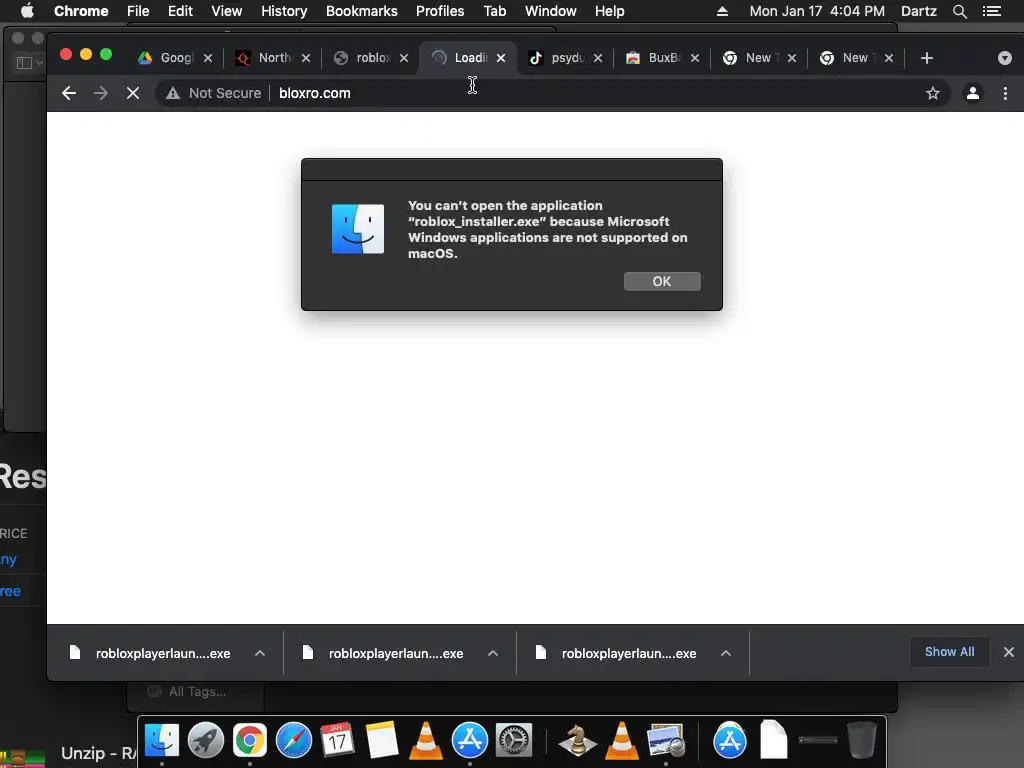Close the downloads bar
Image resolution: width=1024 pixels, height=768 pixels.
[x=1009, y=652]
